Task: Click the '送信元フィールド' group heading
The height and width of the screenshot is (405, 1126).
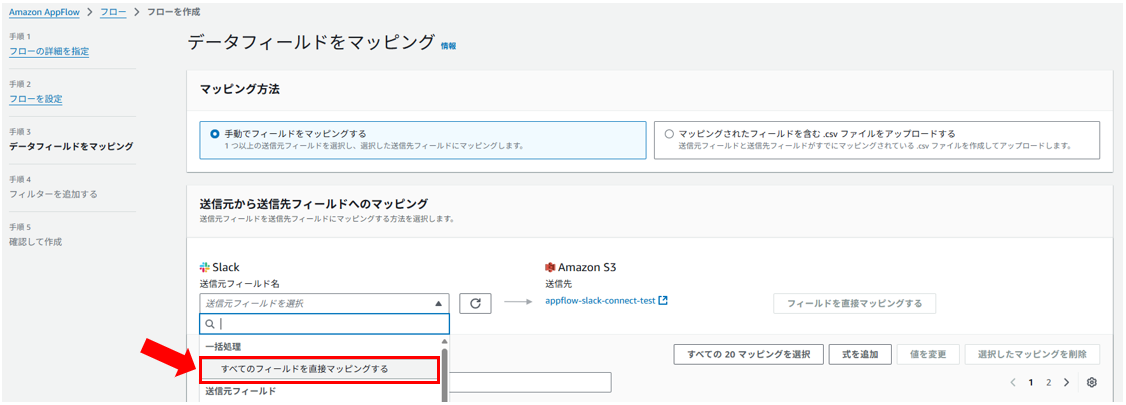Action: (241, 391)
